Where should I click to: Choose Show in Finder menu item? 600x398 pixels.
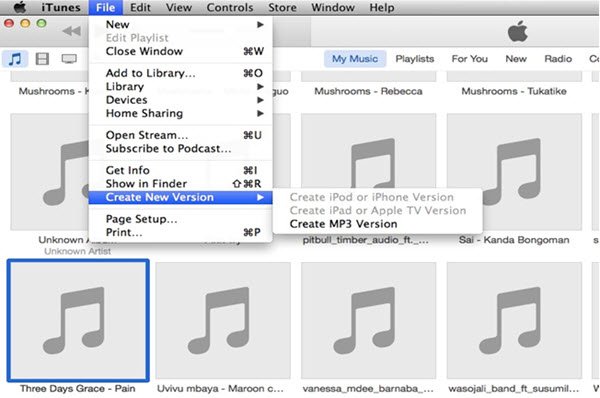(x=181, y=184)
